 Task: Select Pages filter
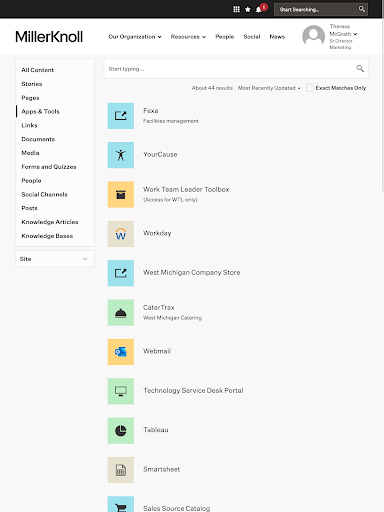point(30,98)
